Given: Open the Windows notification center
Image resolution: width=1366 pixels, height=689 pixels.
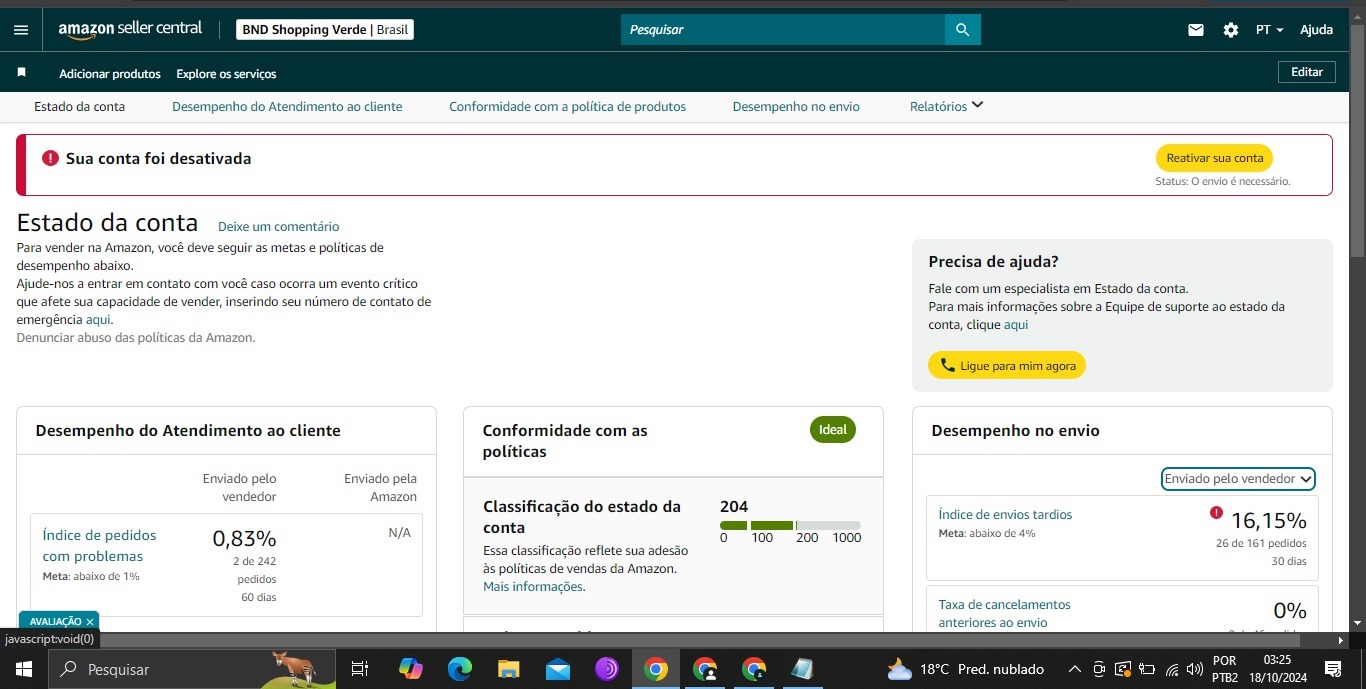Looking at the screenshot, I should coord(1332,669).
